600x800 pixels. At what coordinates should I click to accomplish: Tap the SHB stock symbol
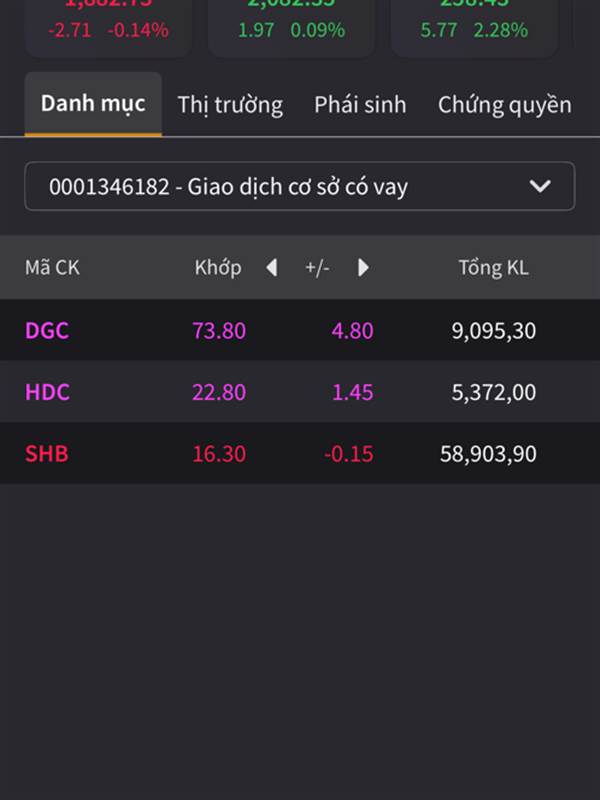[x=47, y=454]
